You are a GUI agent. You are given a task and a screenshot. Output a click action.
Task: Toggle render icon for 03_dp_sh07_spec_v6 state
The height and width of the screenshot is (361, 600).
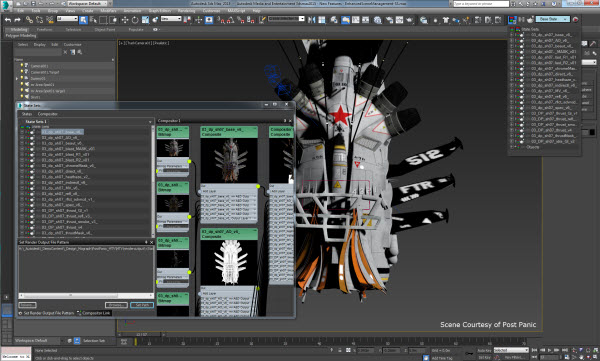pos(32,205)
